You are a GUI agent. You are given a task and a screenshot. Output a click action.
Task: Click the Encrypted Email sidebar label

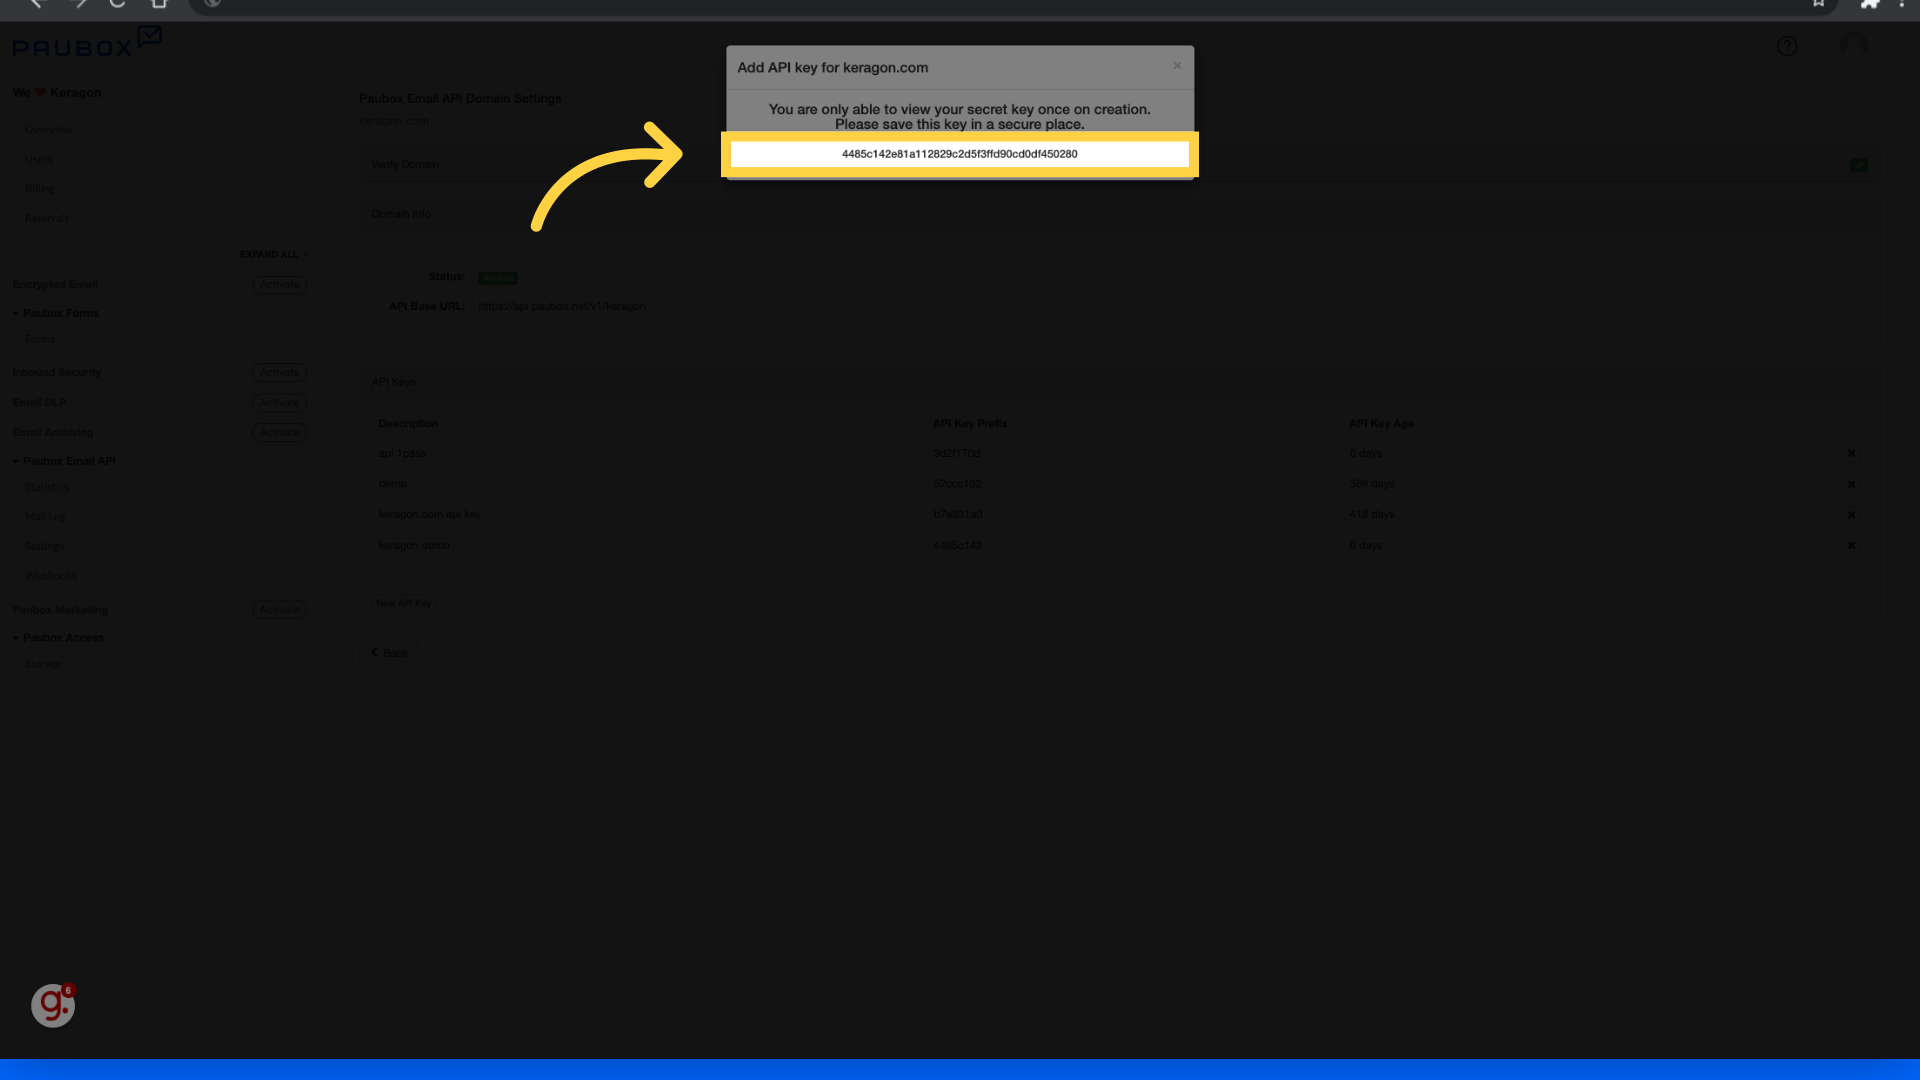(55, 285)
